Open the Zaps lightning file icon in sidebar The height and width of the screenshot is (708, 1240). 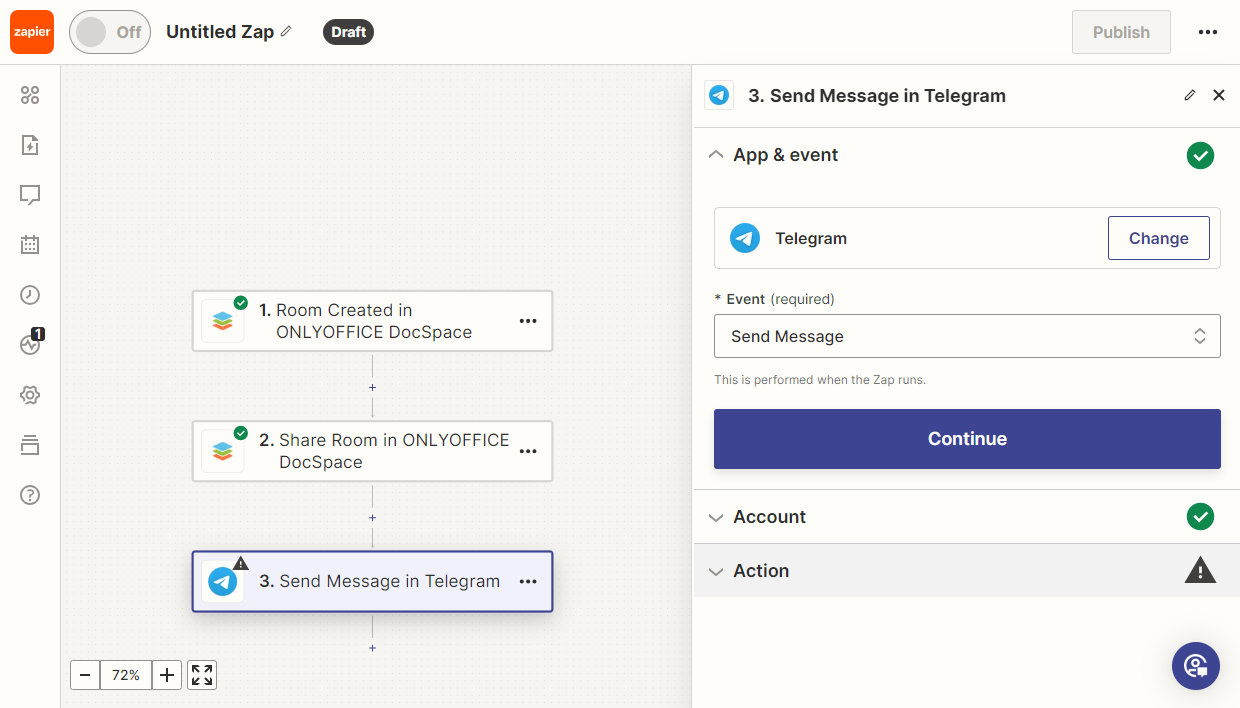point(30,146)
